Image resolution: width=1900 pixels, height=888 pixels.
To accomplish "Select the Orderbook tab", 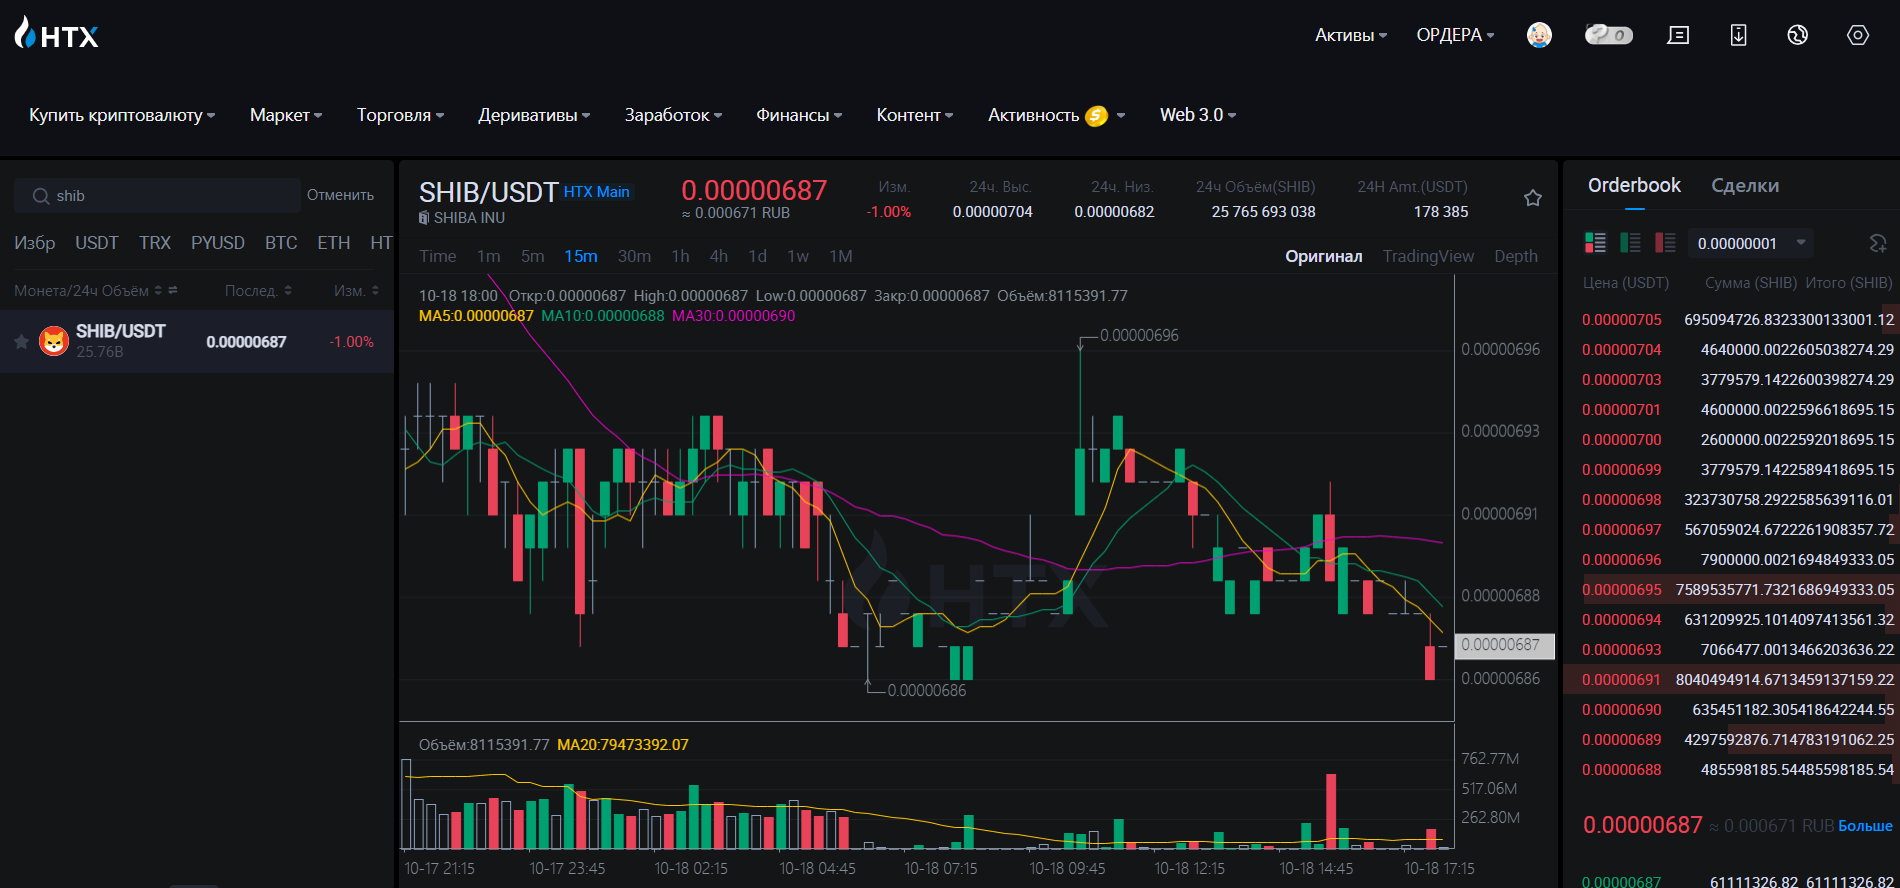I will (1634, 186).
